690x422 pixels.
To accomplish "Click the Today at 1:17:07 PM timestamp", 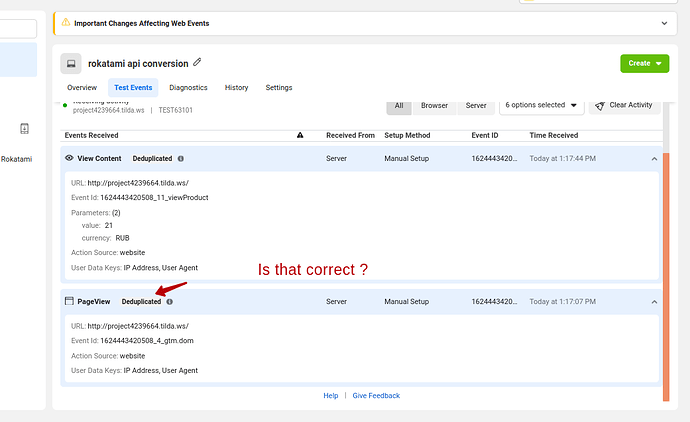I will tap(562, 301).
